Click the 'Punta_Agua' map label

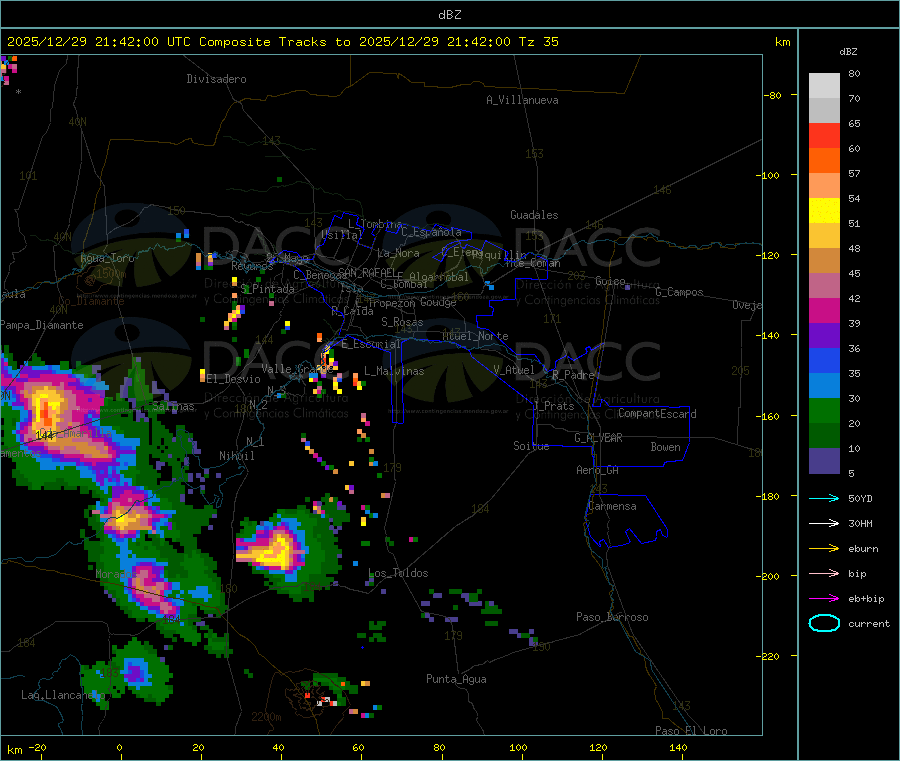pos(456,679)
